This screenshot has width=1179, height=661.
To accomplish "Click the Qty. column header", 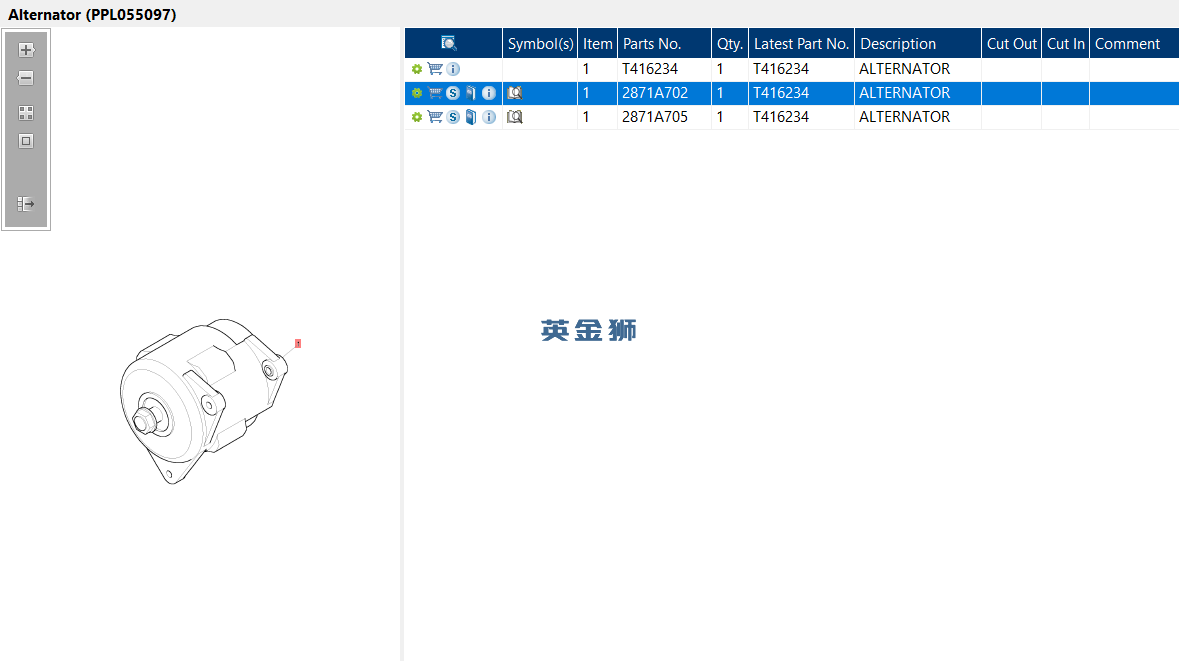I will click(730, 44).
